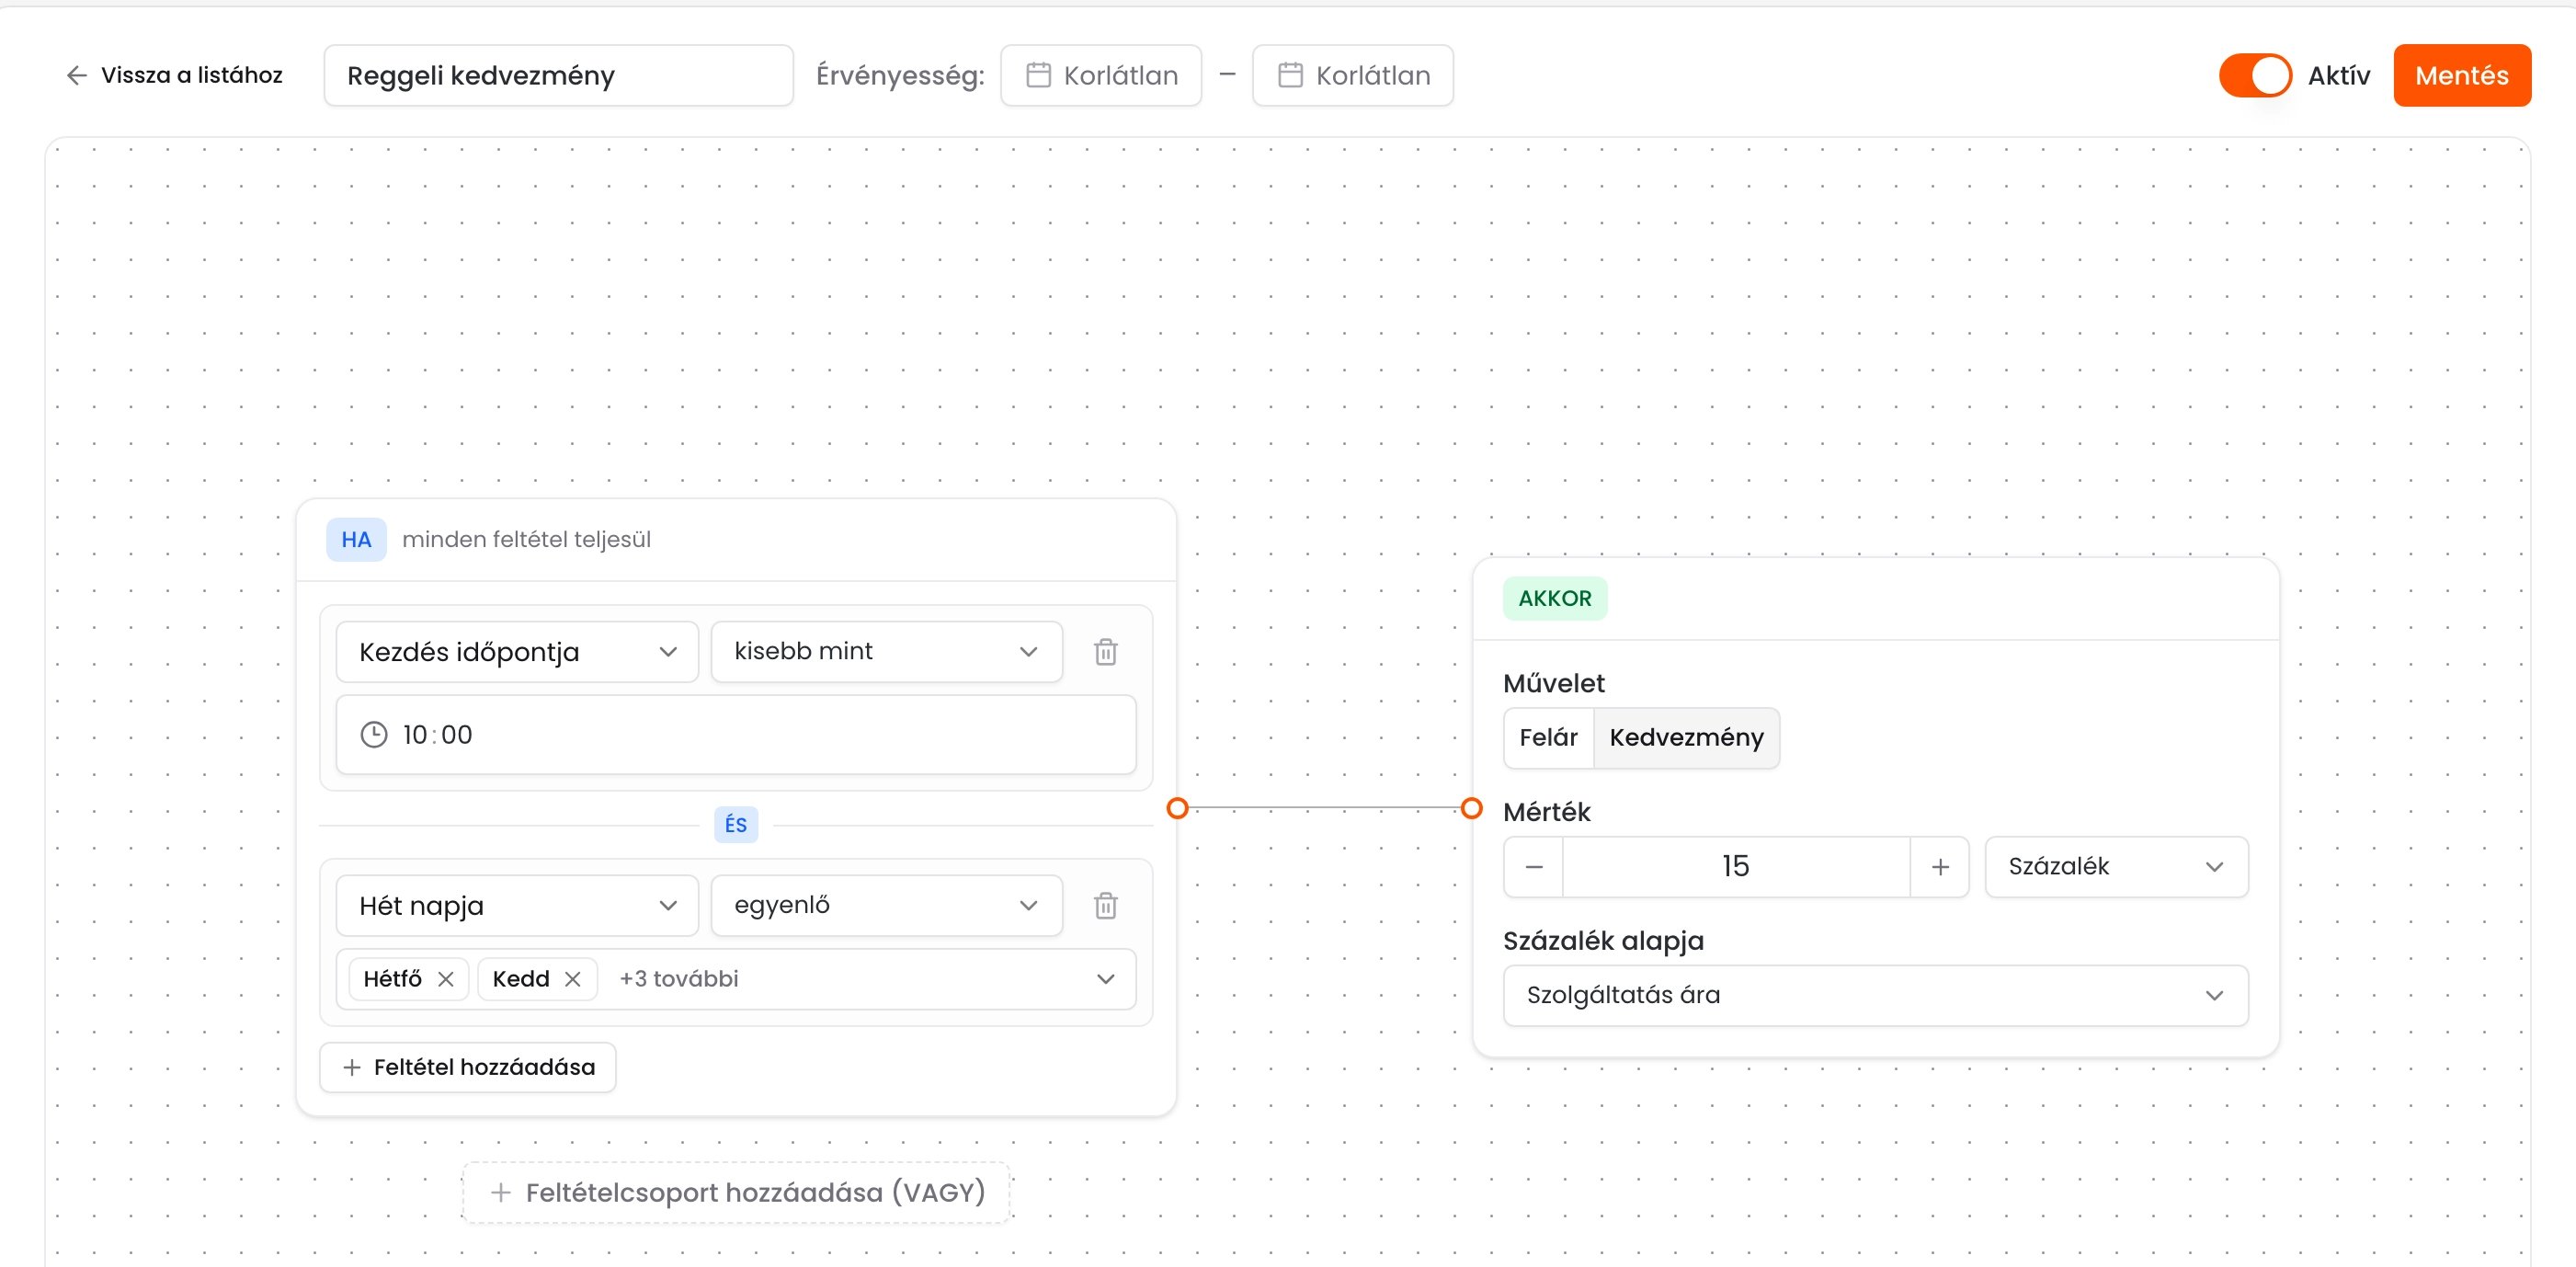Screen dimensions: 2576x1267
Task: Increase Mérték with the plus button
Action: pyautogui.click(x=1940, y=867)
